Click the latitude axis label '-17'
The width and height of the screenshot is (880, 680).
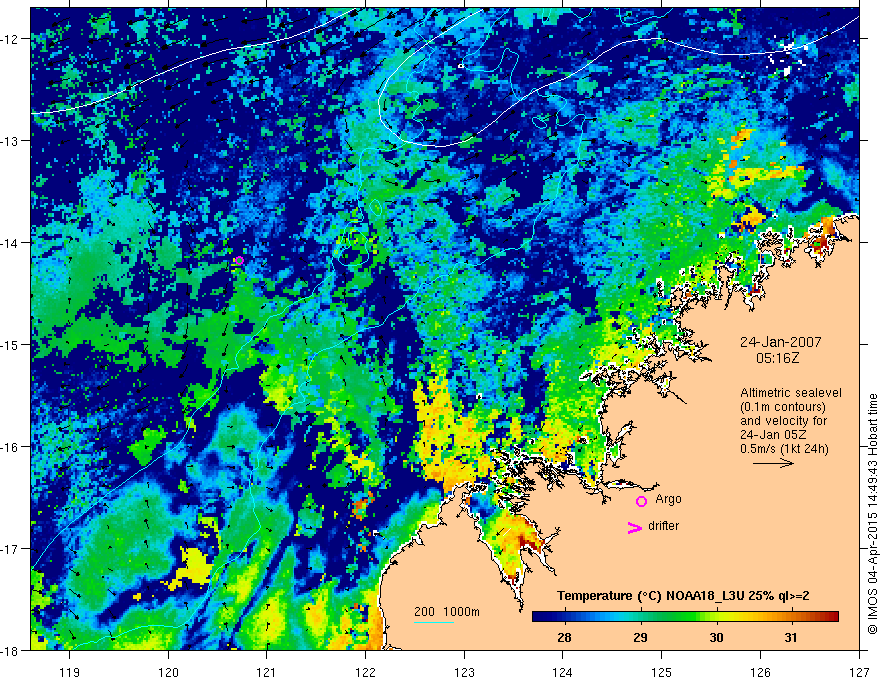10,548
